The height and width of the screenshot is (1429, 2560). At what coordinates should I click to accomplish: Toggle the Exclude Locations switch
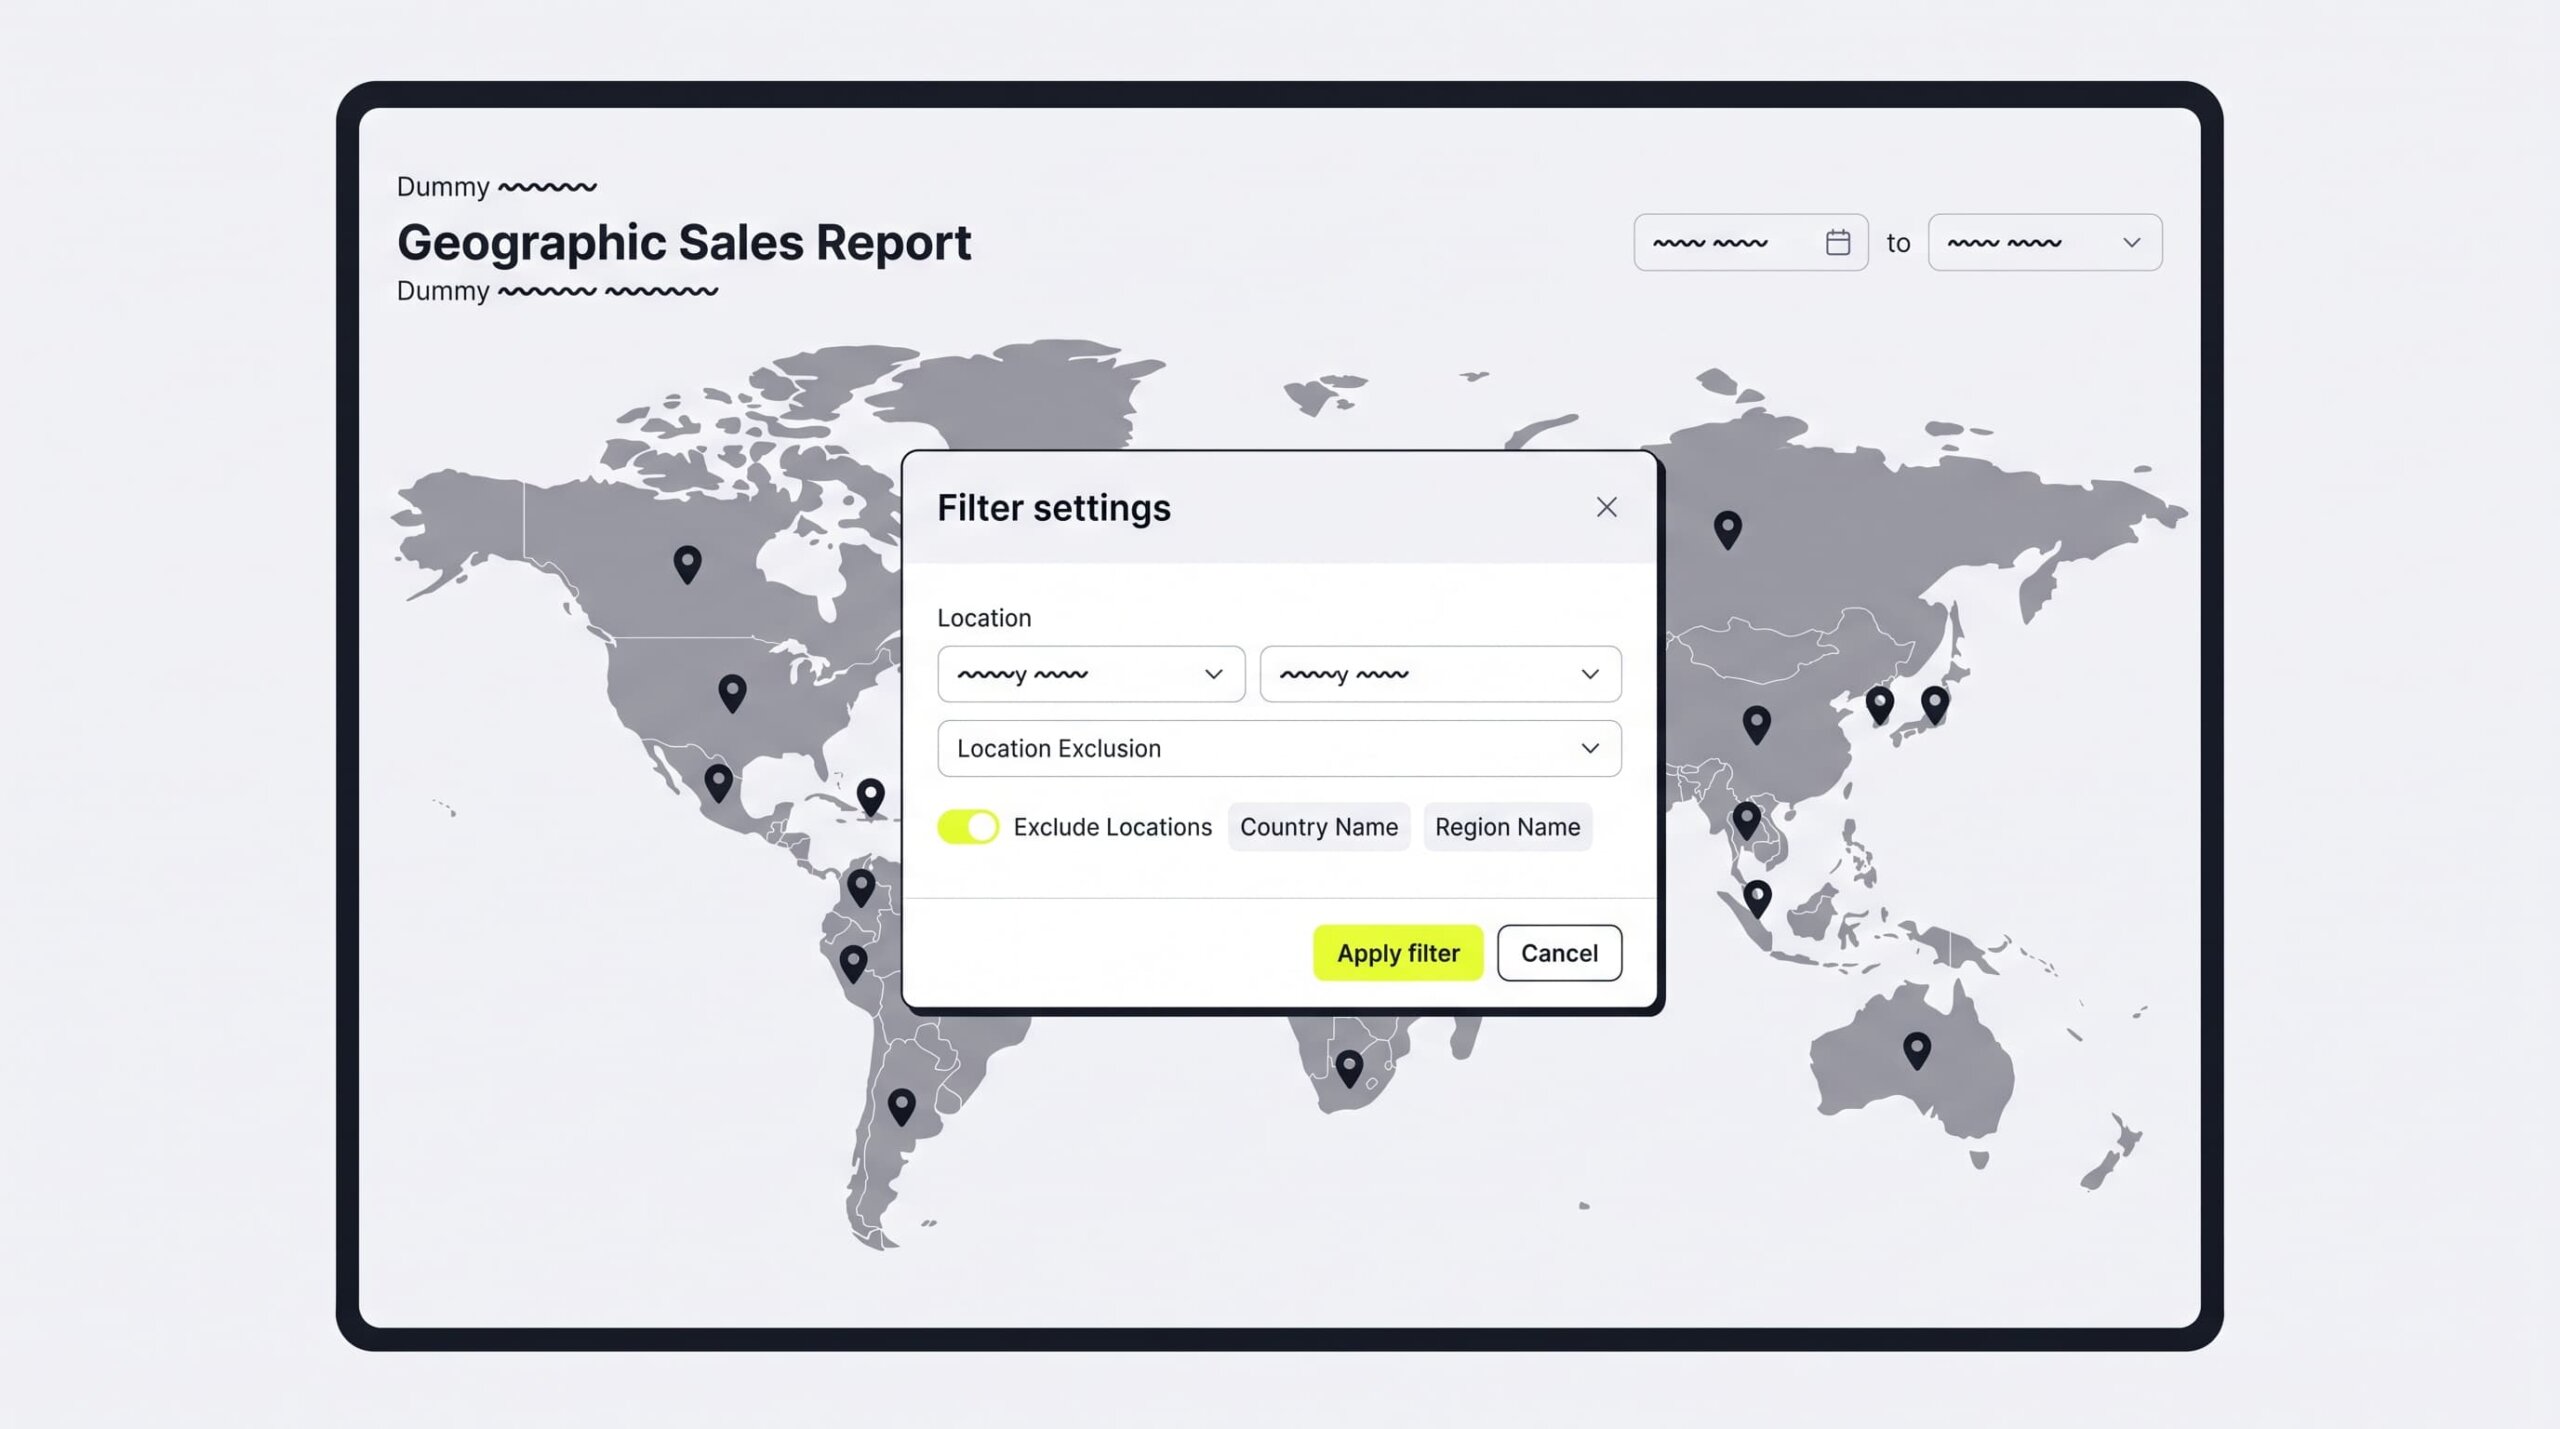967,827
